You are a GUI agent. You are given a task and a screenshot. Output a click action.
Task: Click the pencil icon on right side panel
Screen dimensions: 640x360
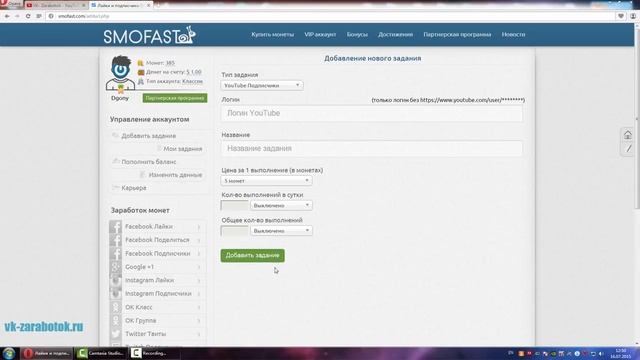[x=629, y=149]
